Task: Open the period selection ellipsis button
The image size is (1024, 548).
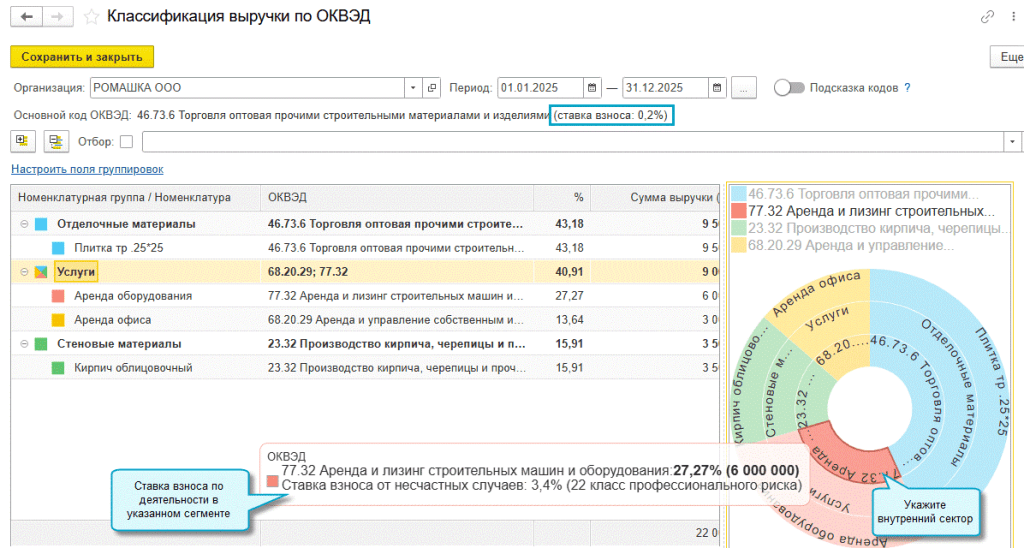Action: click(x=743, y=88)
